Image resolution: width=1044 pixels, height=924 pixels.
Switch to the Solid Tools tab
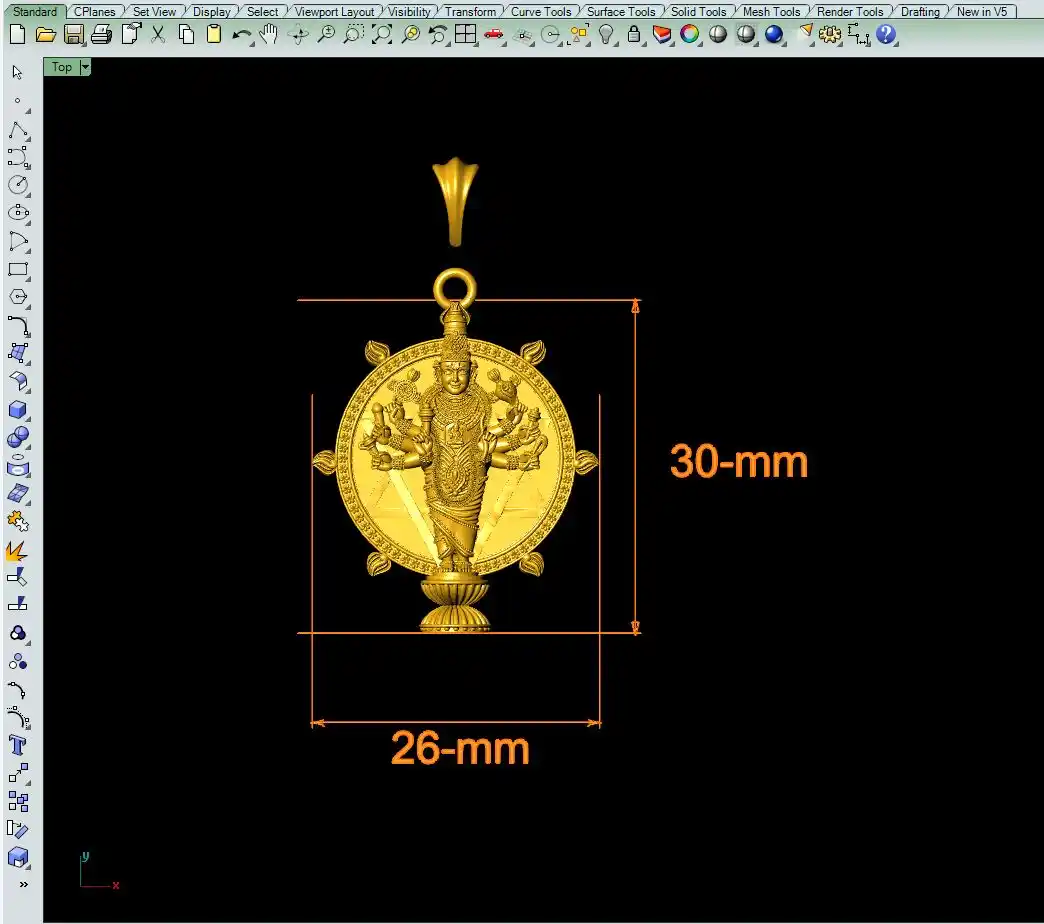[x=698, y=12]
